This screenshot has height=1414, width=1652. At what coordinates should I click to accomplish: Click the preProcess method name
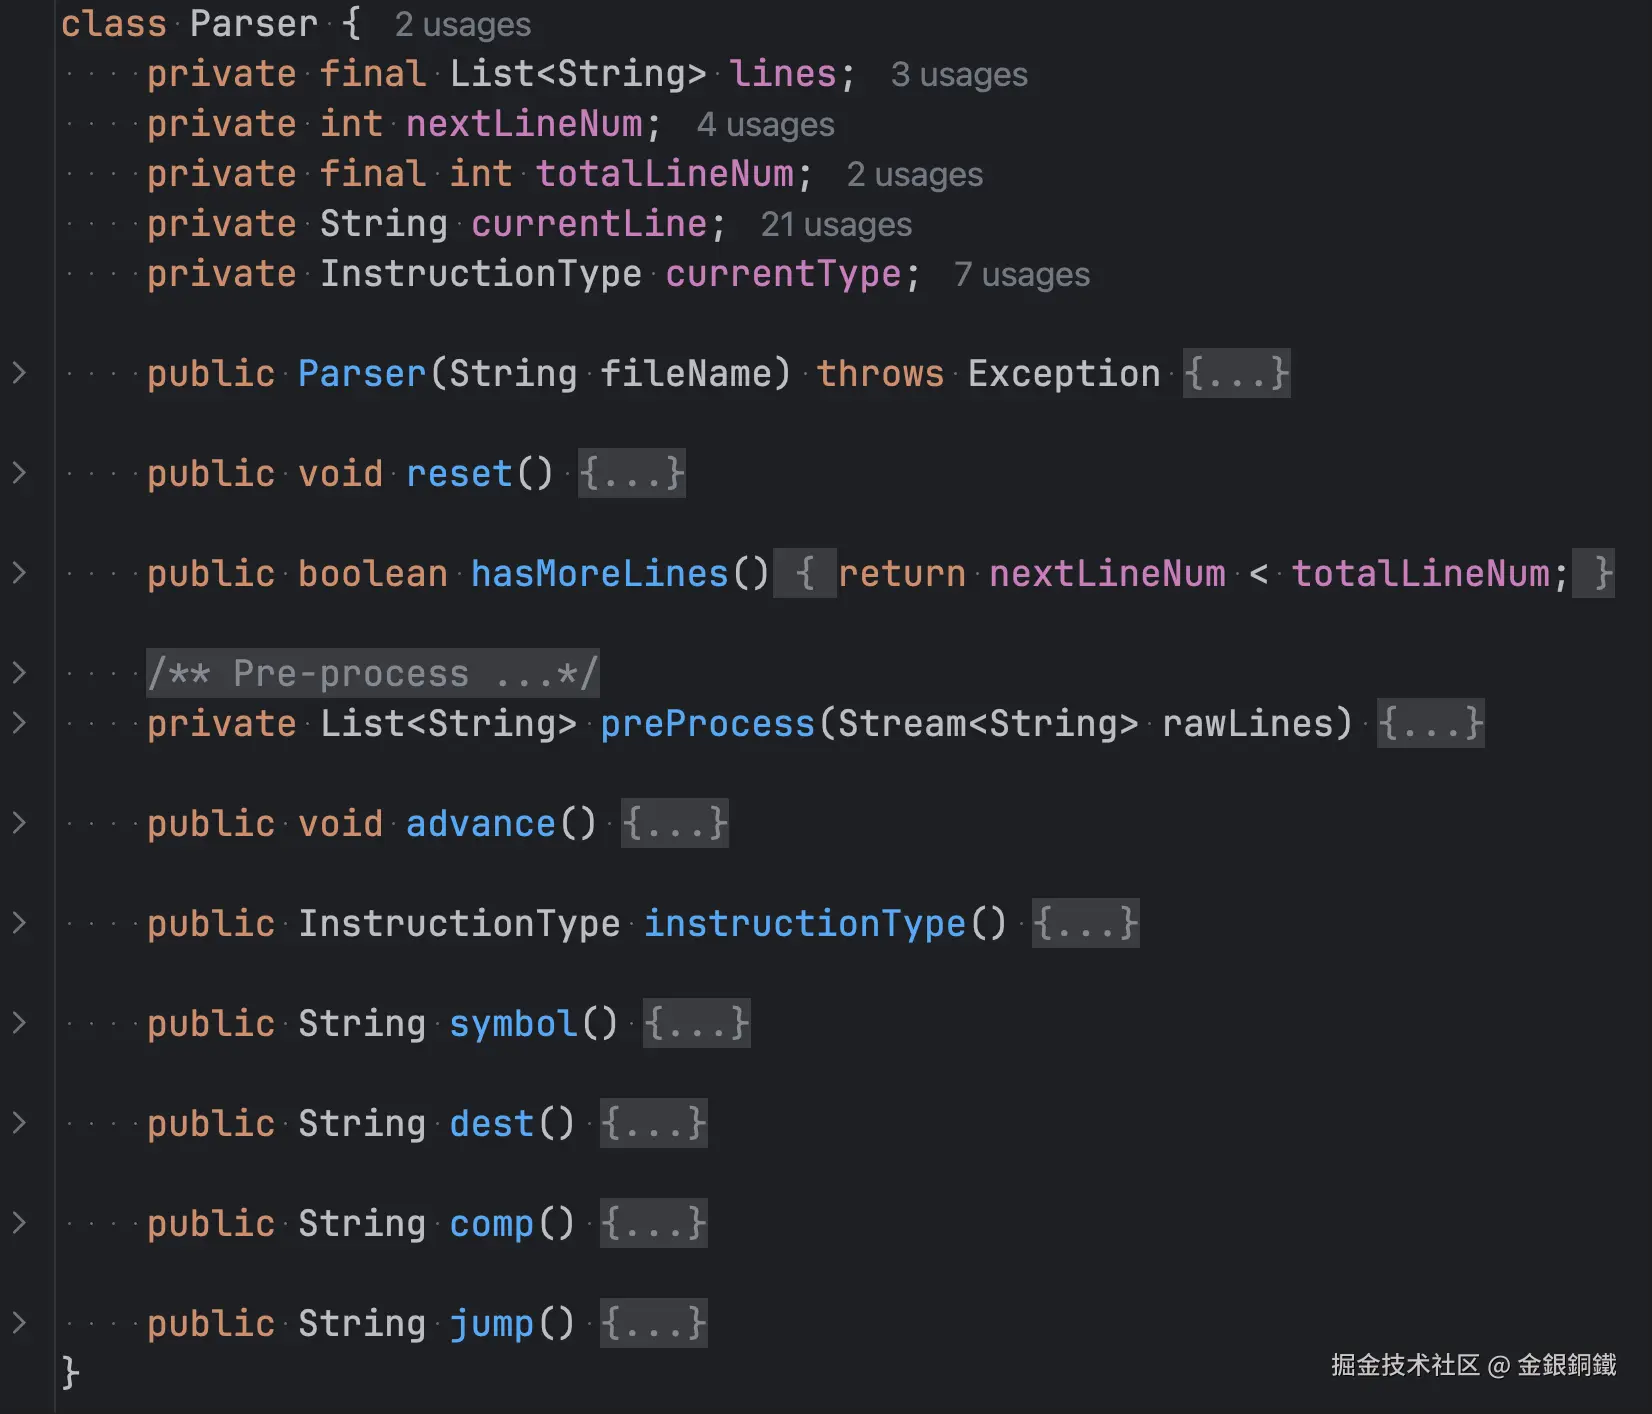(707, 723)
